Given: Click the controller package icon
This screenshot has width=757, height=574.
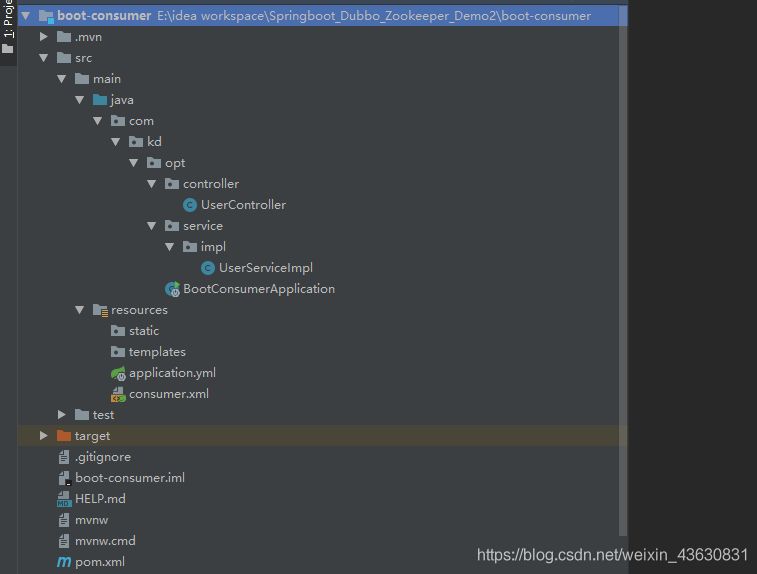Looking at the screenshot, I should pyautogui.click(x=172, y=184).
